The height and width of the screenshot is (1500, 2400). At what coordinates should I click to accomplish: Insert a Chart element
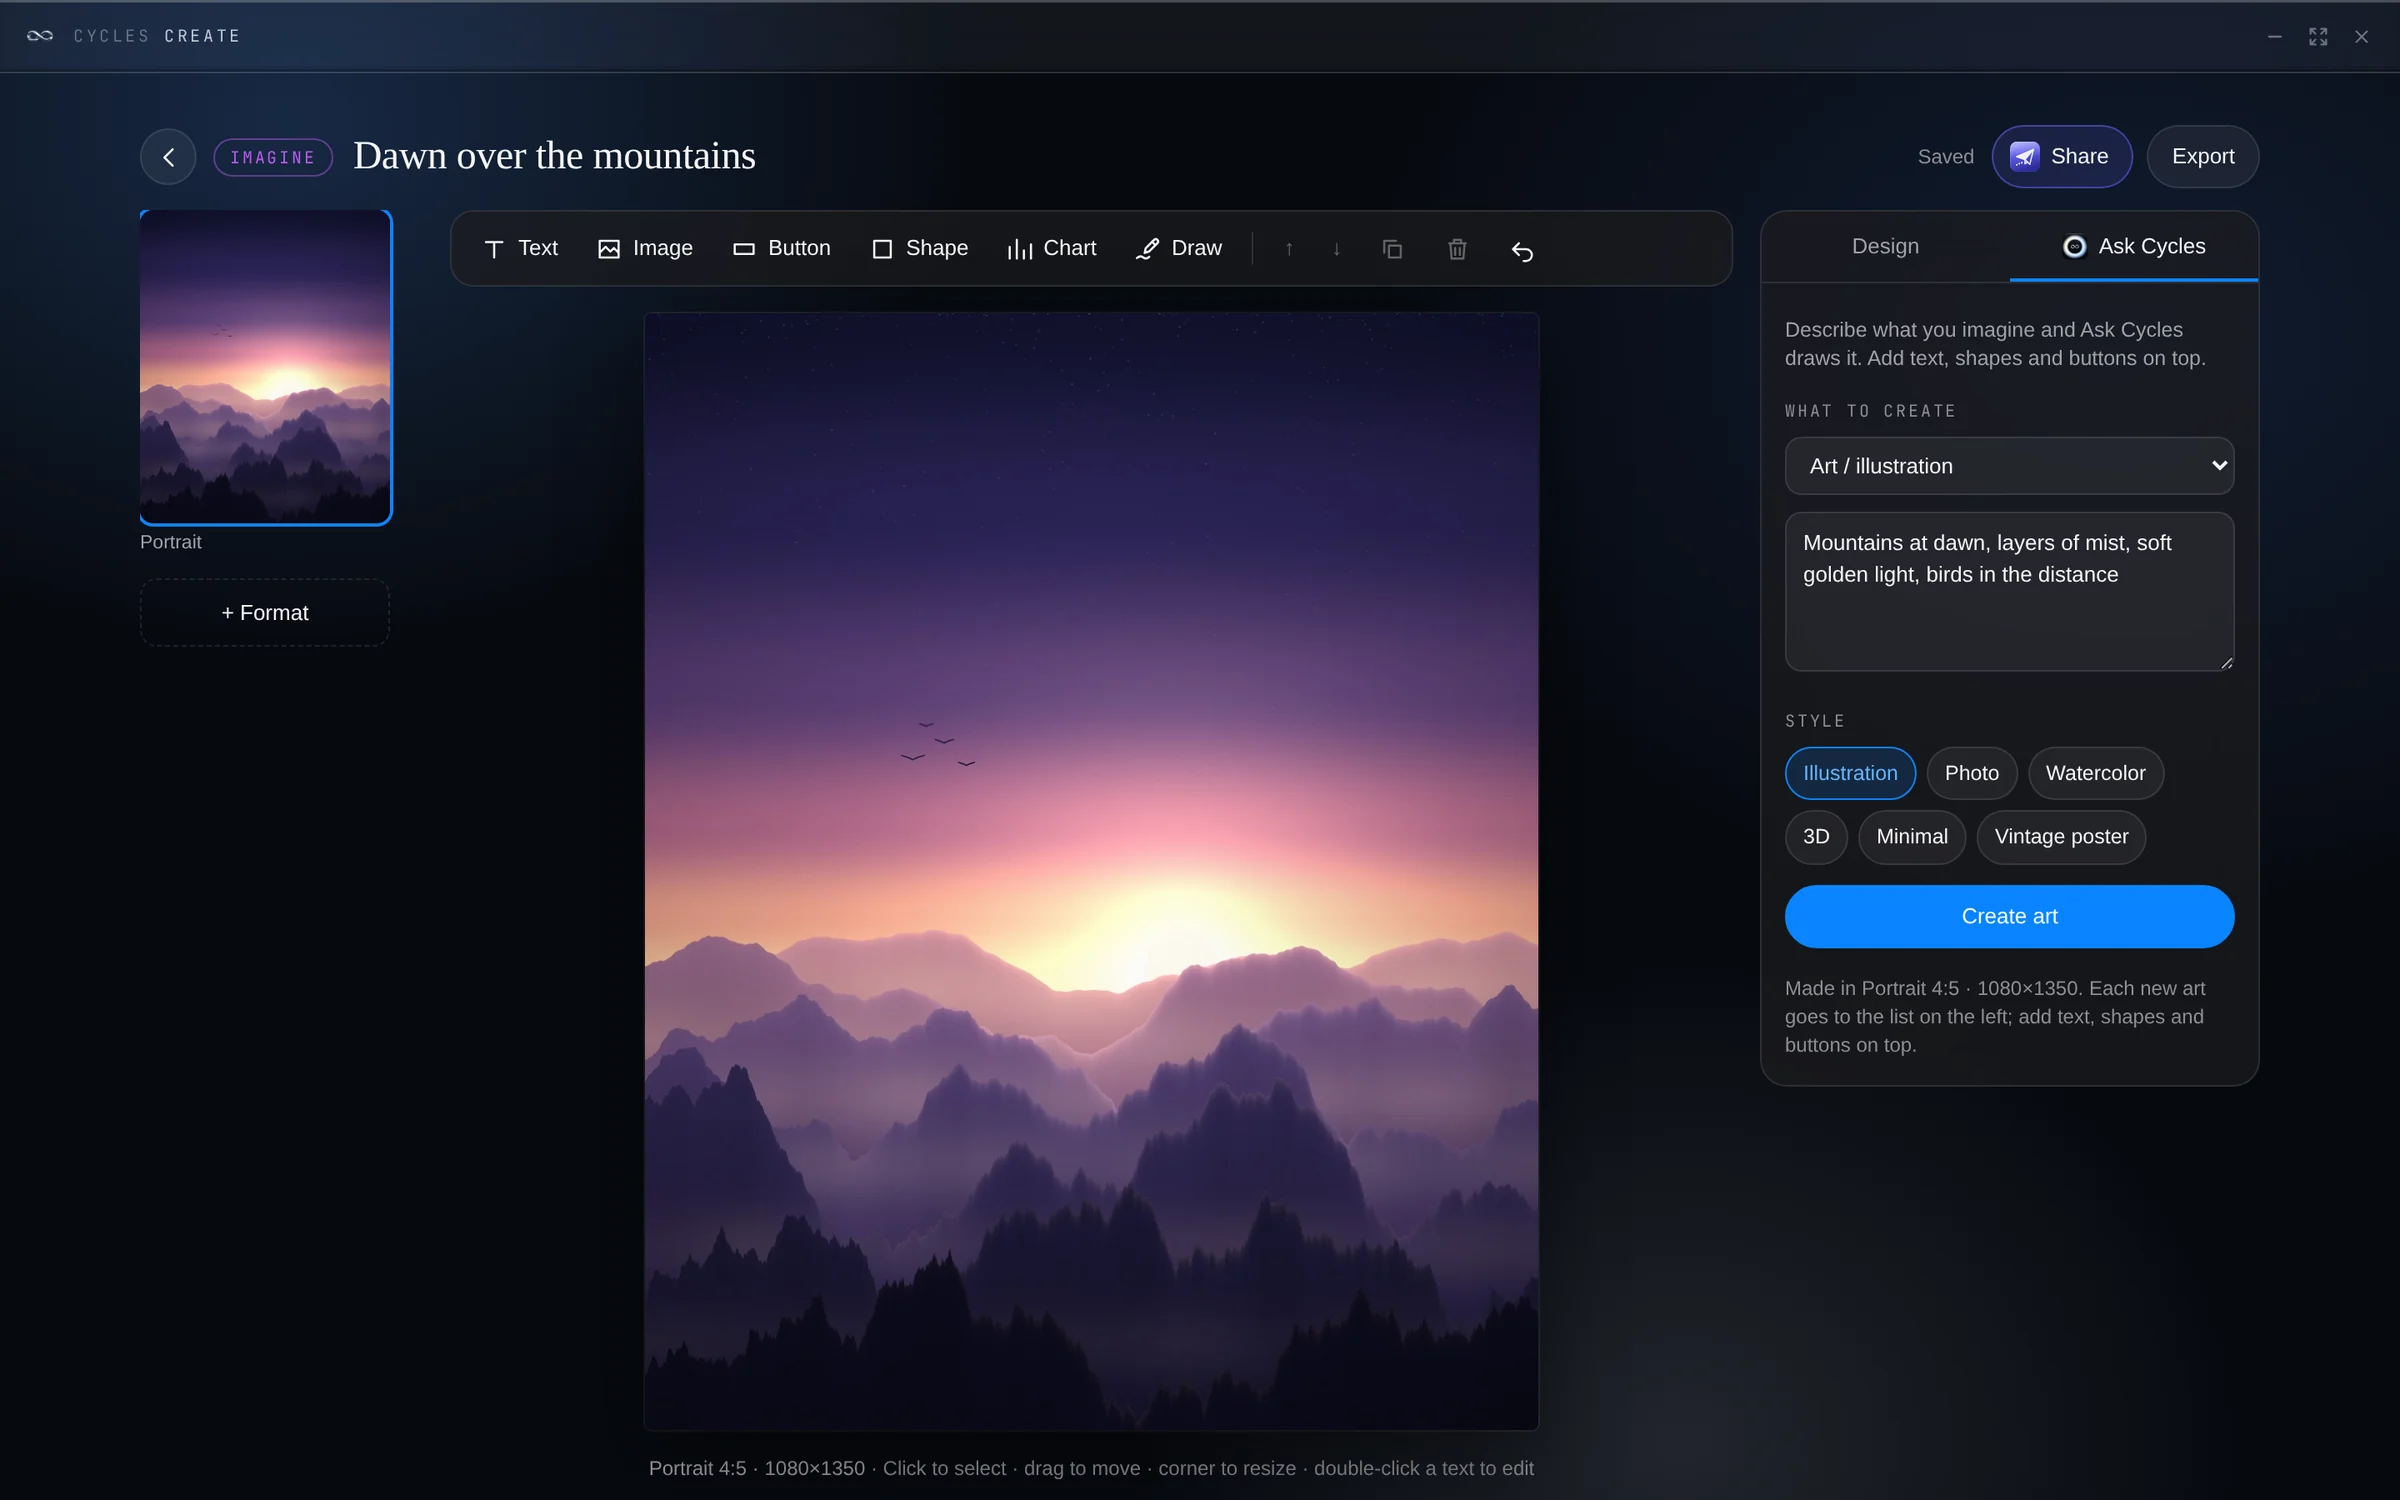[1051, 248]
